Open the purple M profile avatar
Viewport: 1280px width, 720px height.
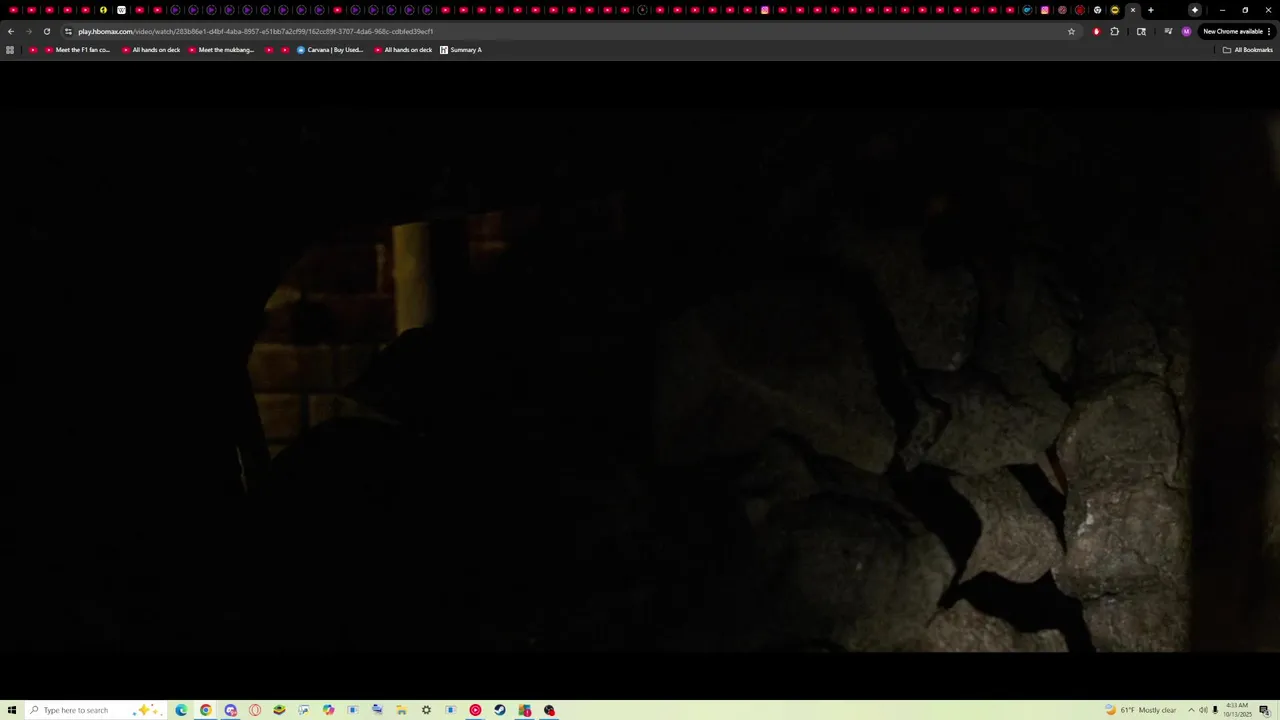click(1186, 31)
